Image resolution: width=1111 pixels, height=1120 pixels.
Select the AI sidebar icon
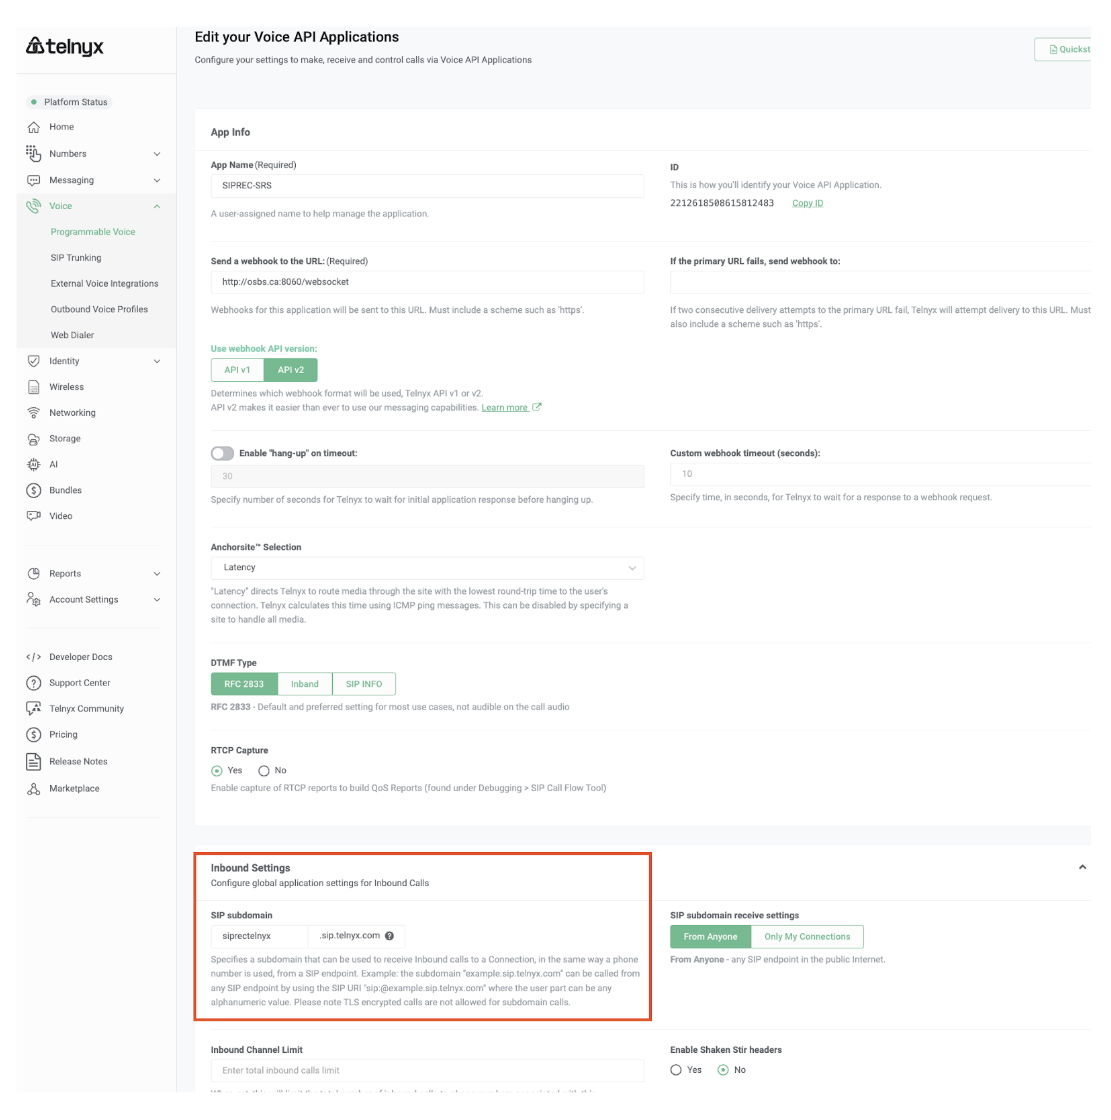click(x=34, y=463)
